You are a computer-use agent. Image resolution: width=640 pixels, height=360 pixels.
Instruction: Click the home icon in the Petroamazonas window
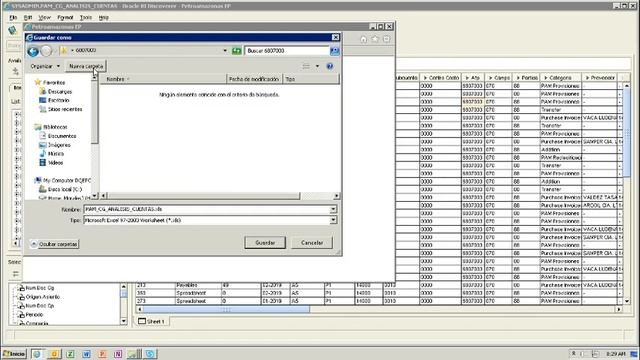363,39
